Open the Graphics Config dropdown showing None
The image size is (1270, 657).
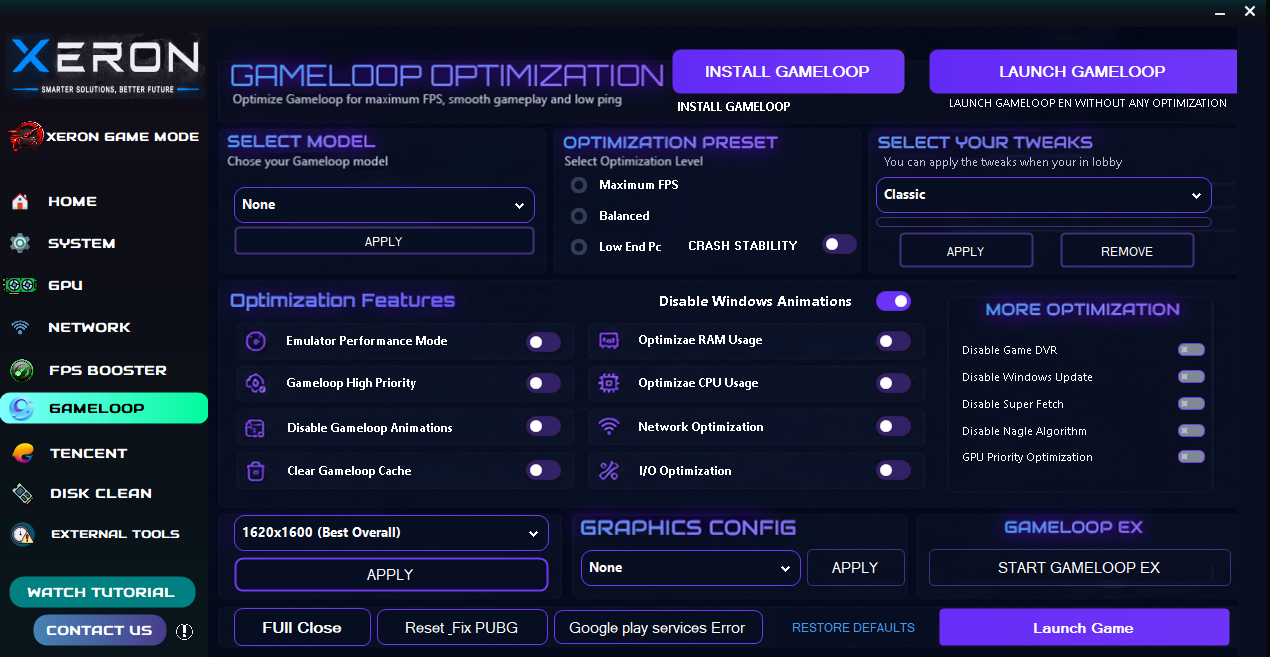point(690,568)
